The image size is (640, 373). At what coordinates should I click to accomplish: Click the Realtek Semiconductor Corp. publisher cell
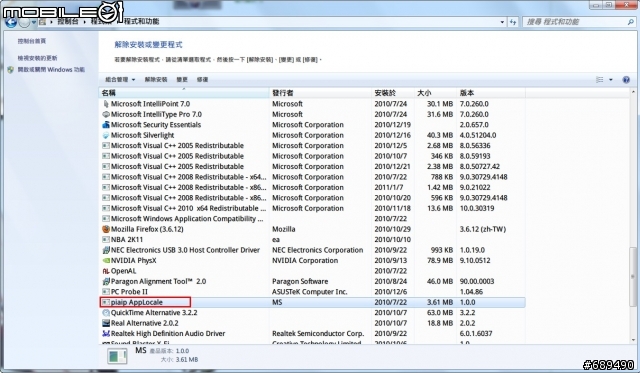[x=318, y=334]
